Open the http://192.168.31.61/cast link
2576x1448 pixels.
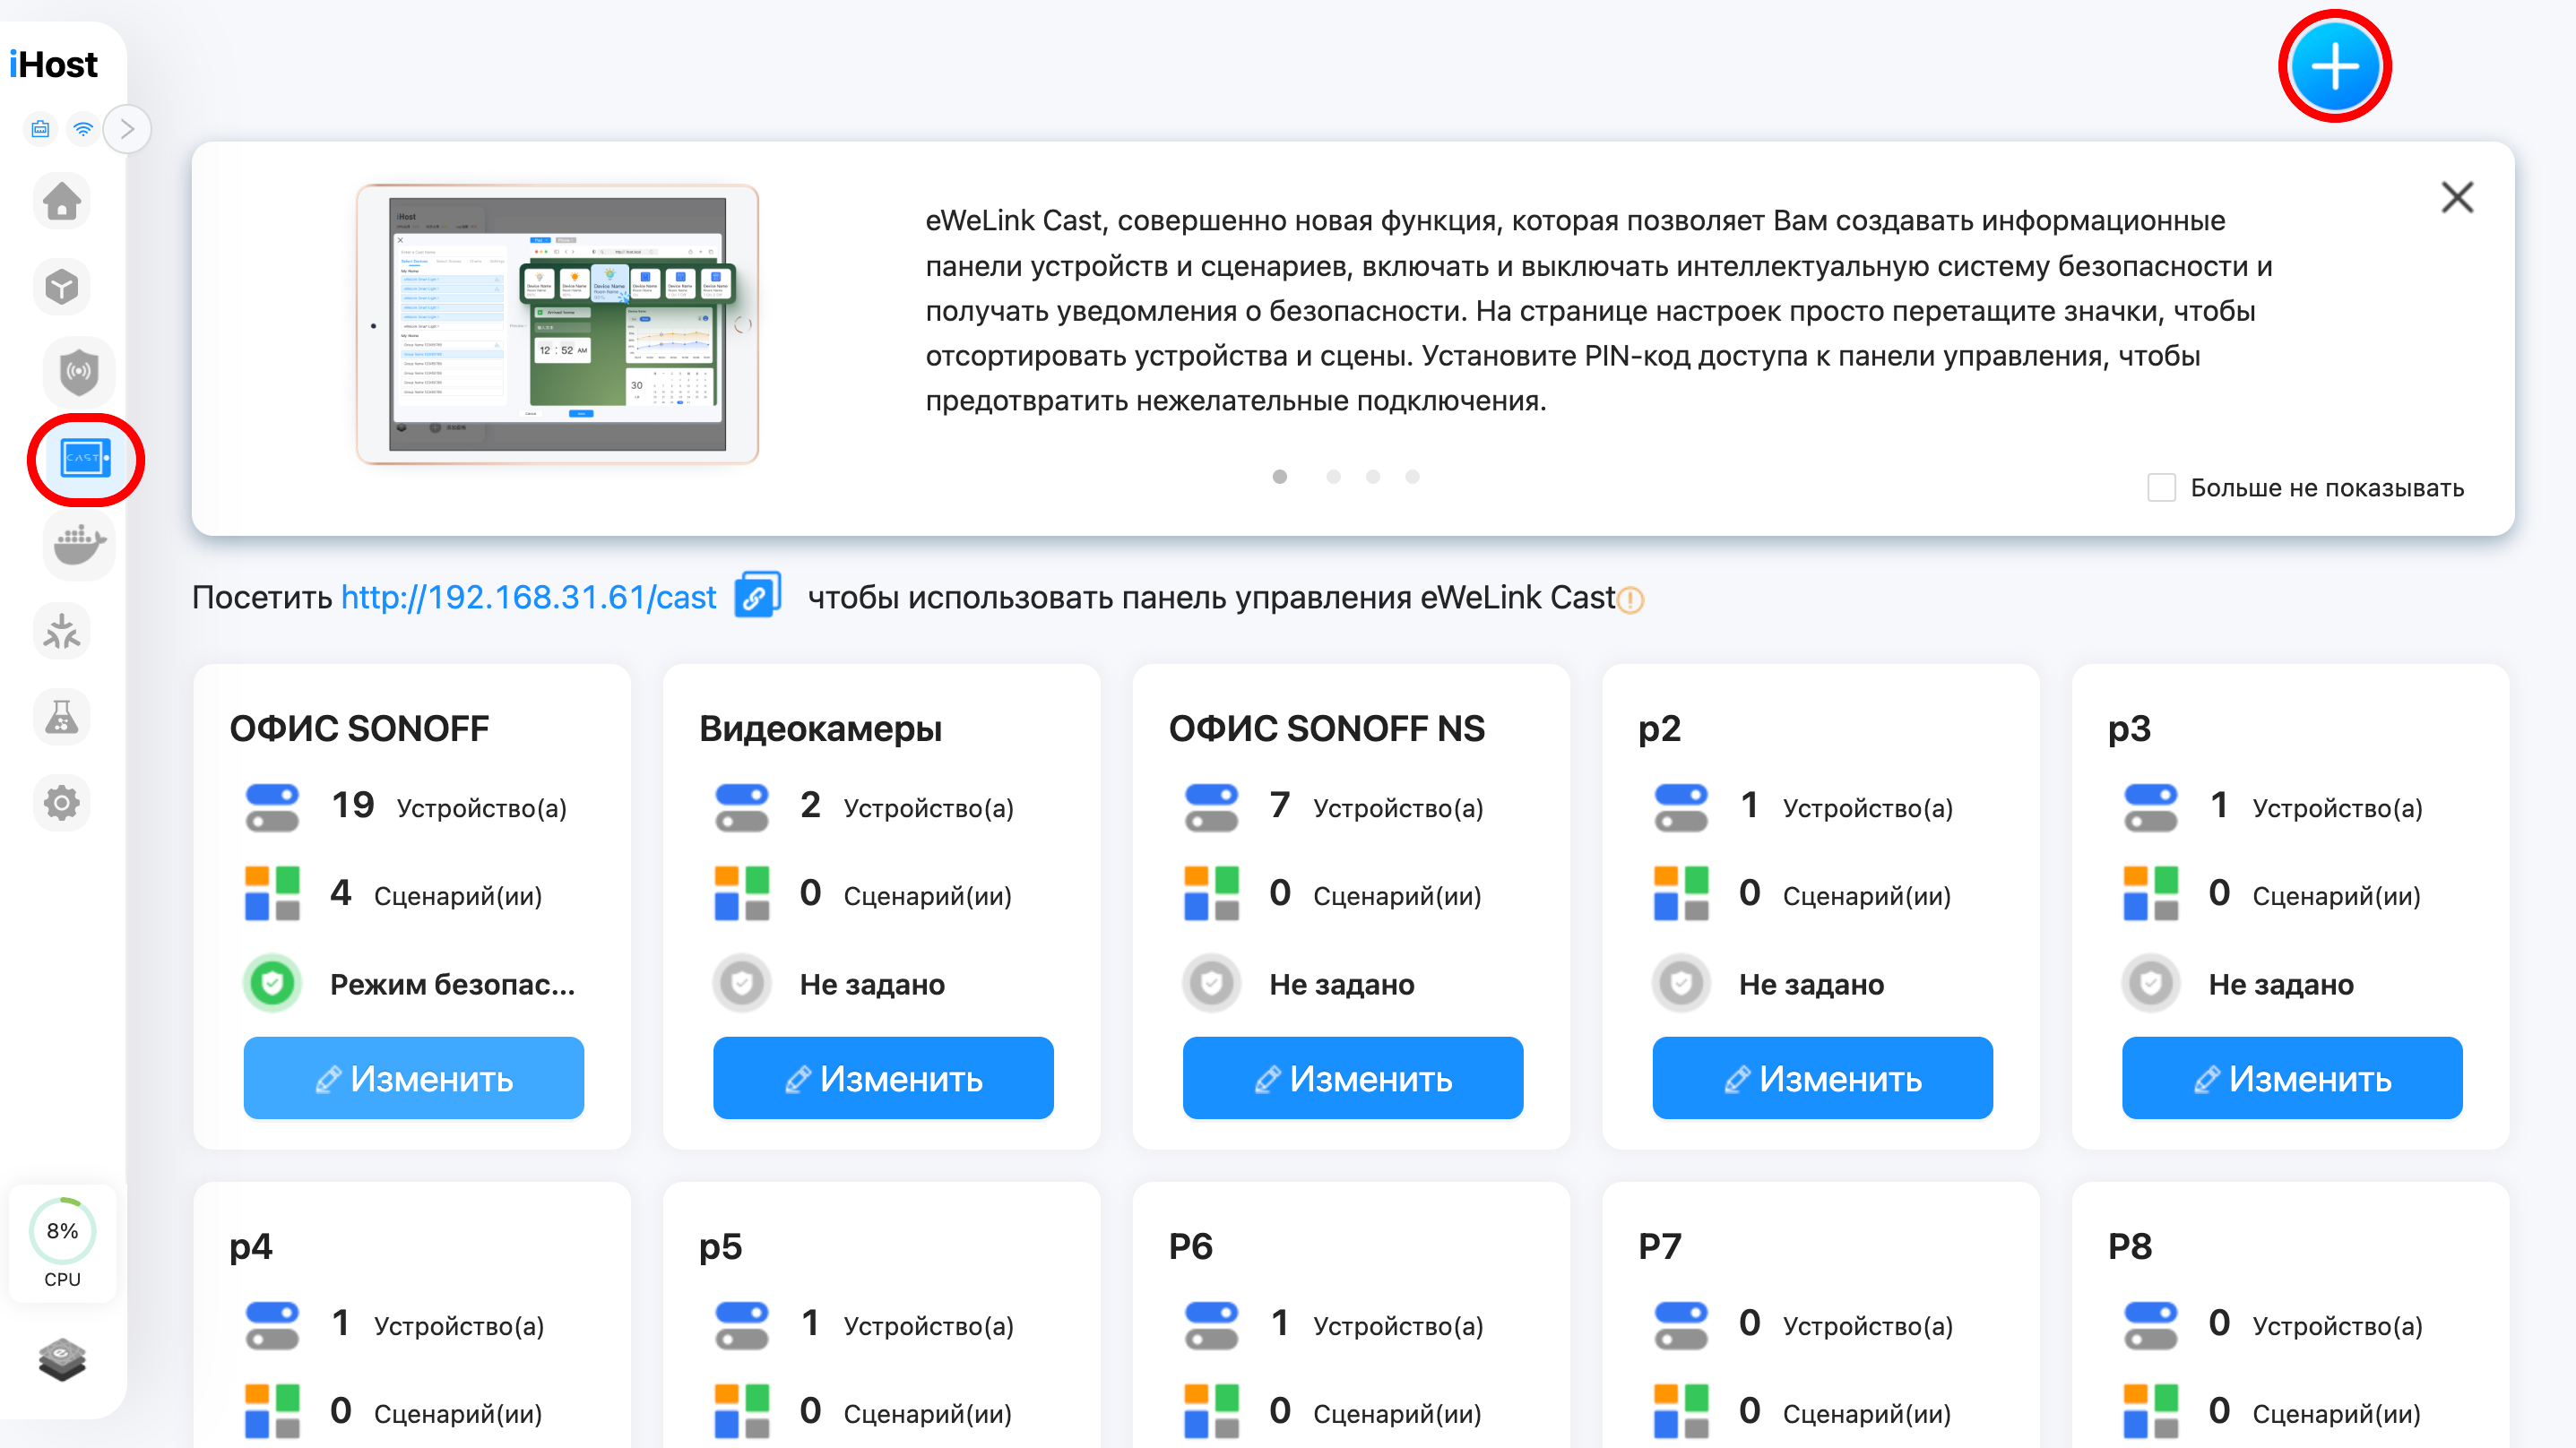528,597
